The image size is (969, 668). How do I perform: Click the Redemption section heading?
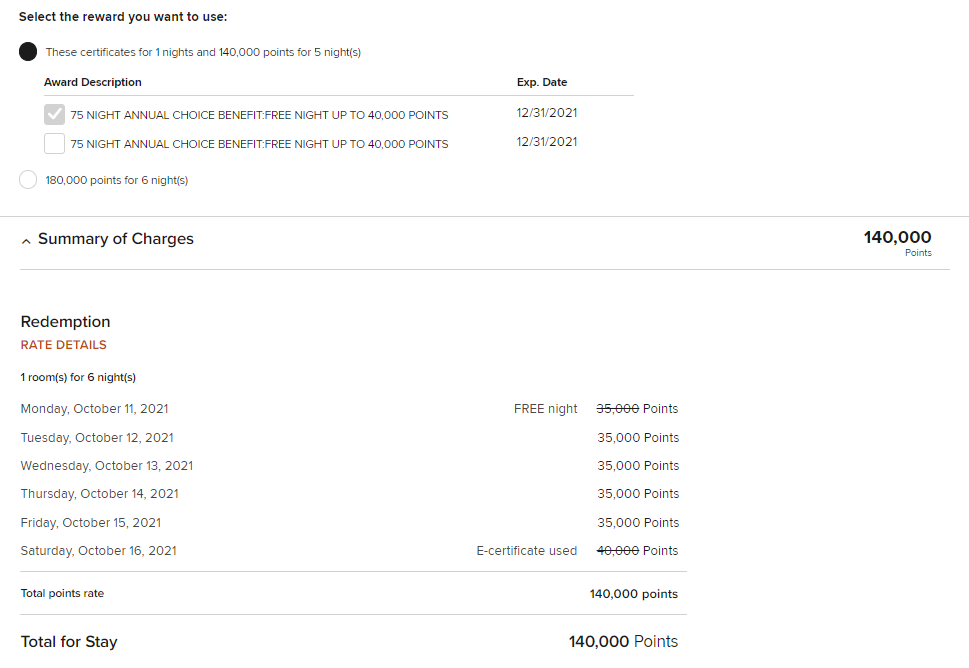[65, 322]
